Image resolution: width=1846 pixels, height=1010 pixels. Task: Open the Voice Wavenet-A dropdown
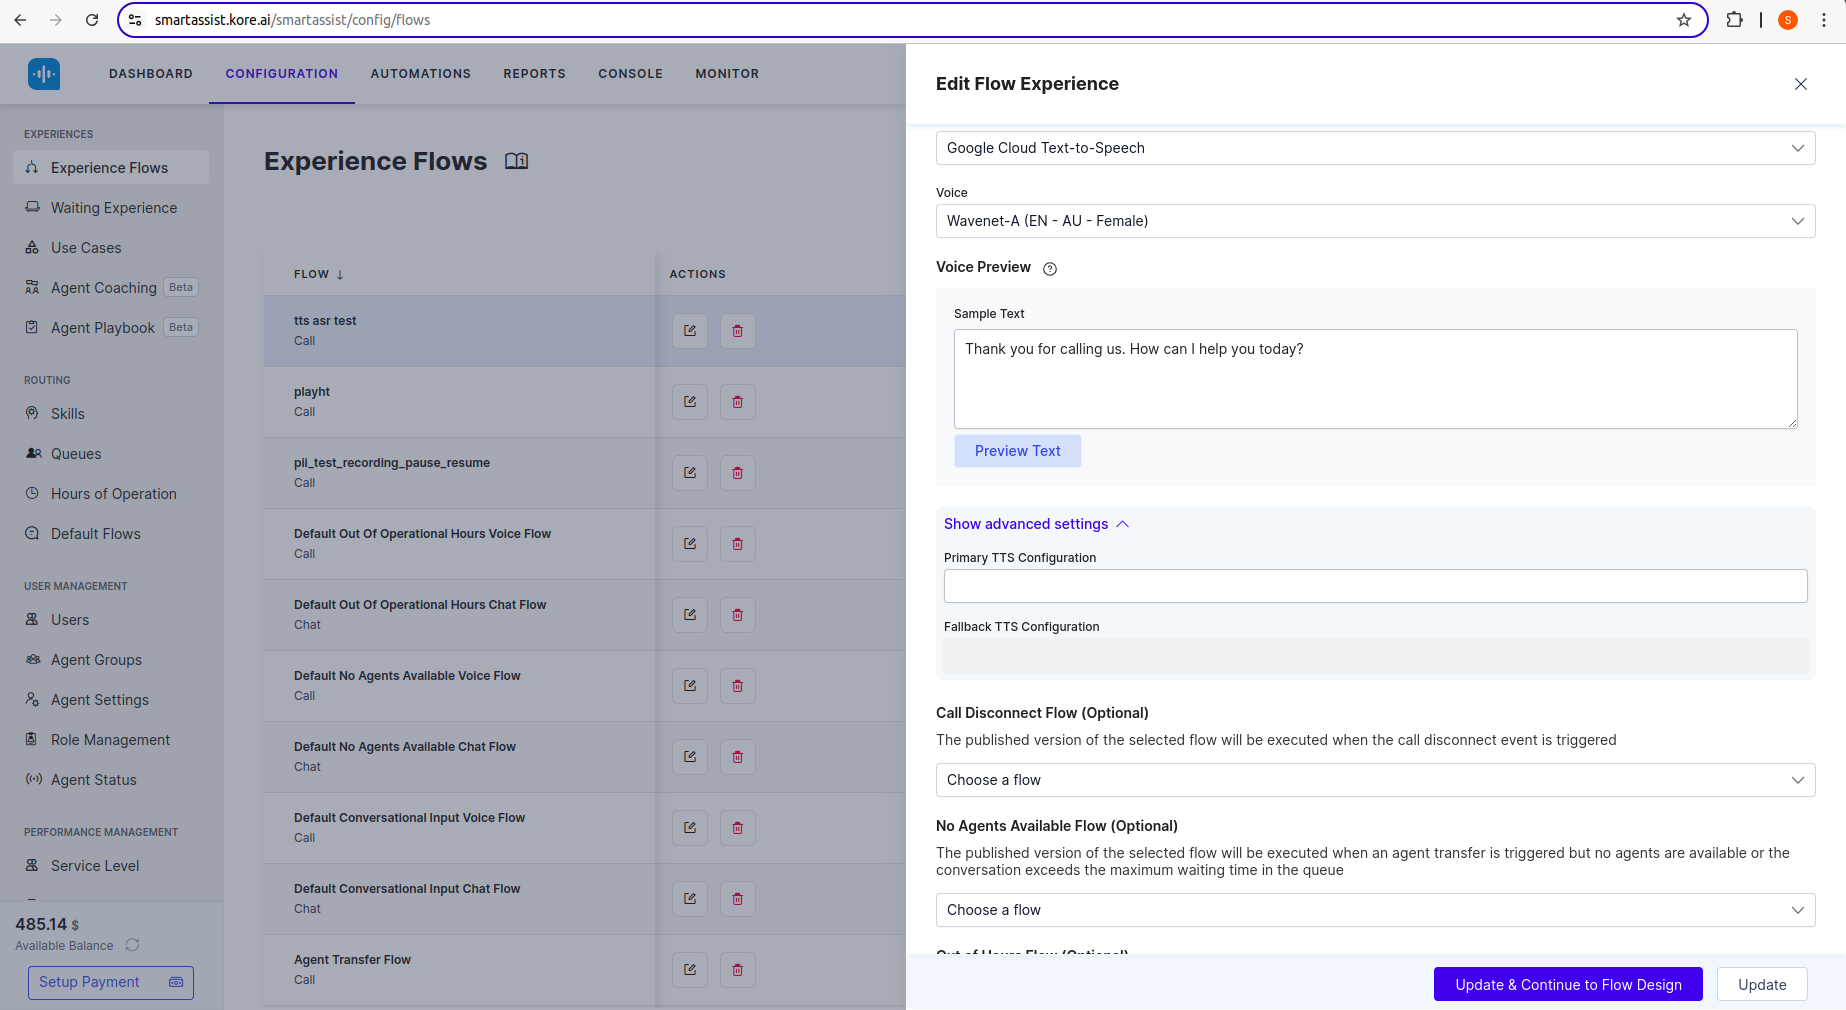(x=1375, y=221)
